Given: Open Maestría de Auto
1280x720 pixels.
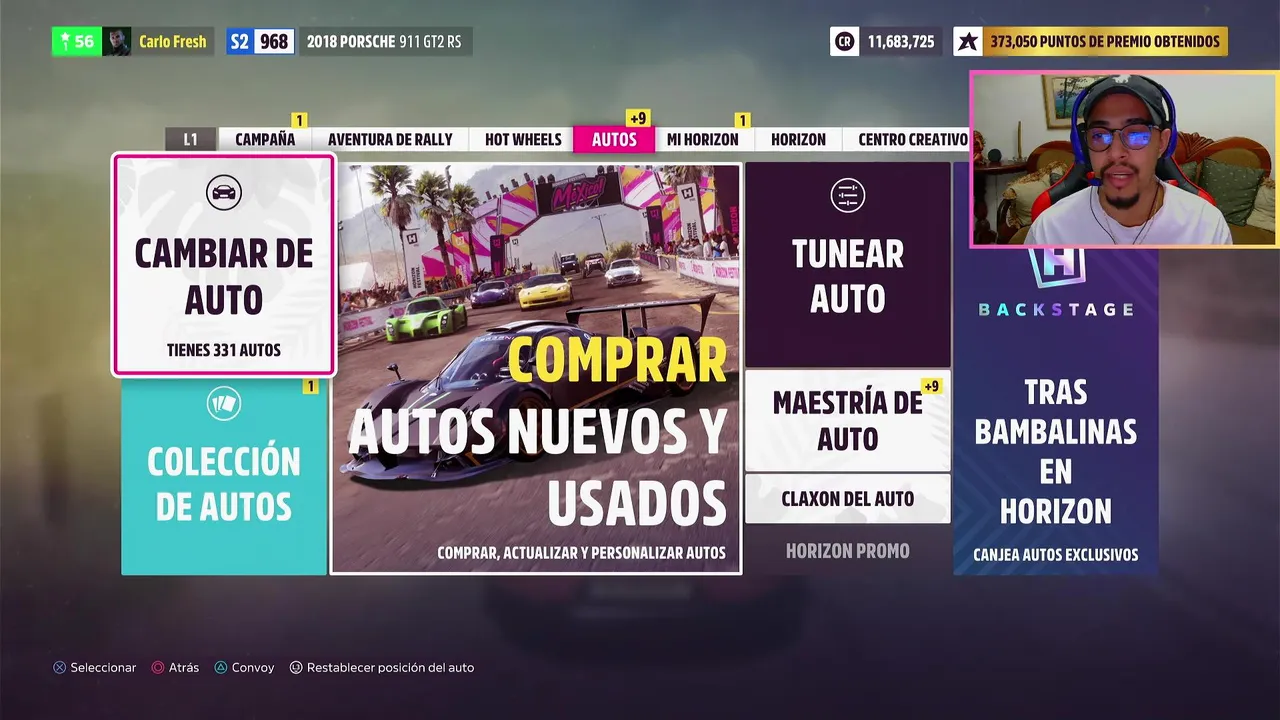Looking at the screenshot, I should (848, 420).
